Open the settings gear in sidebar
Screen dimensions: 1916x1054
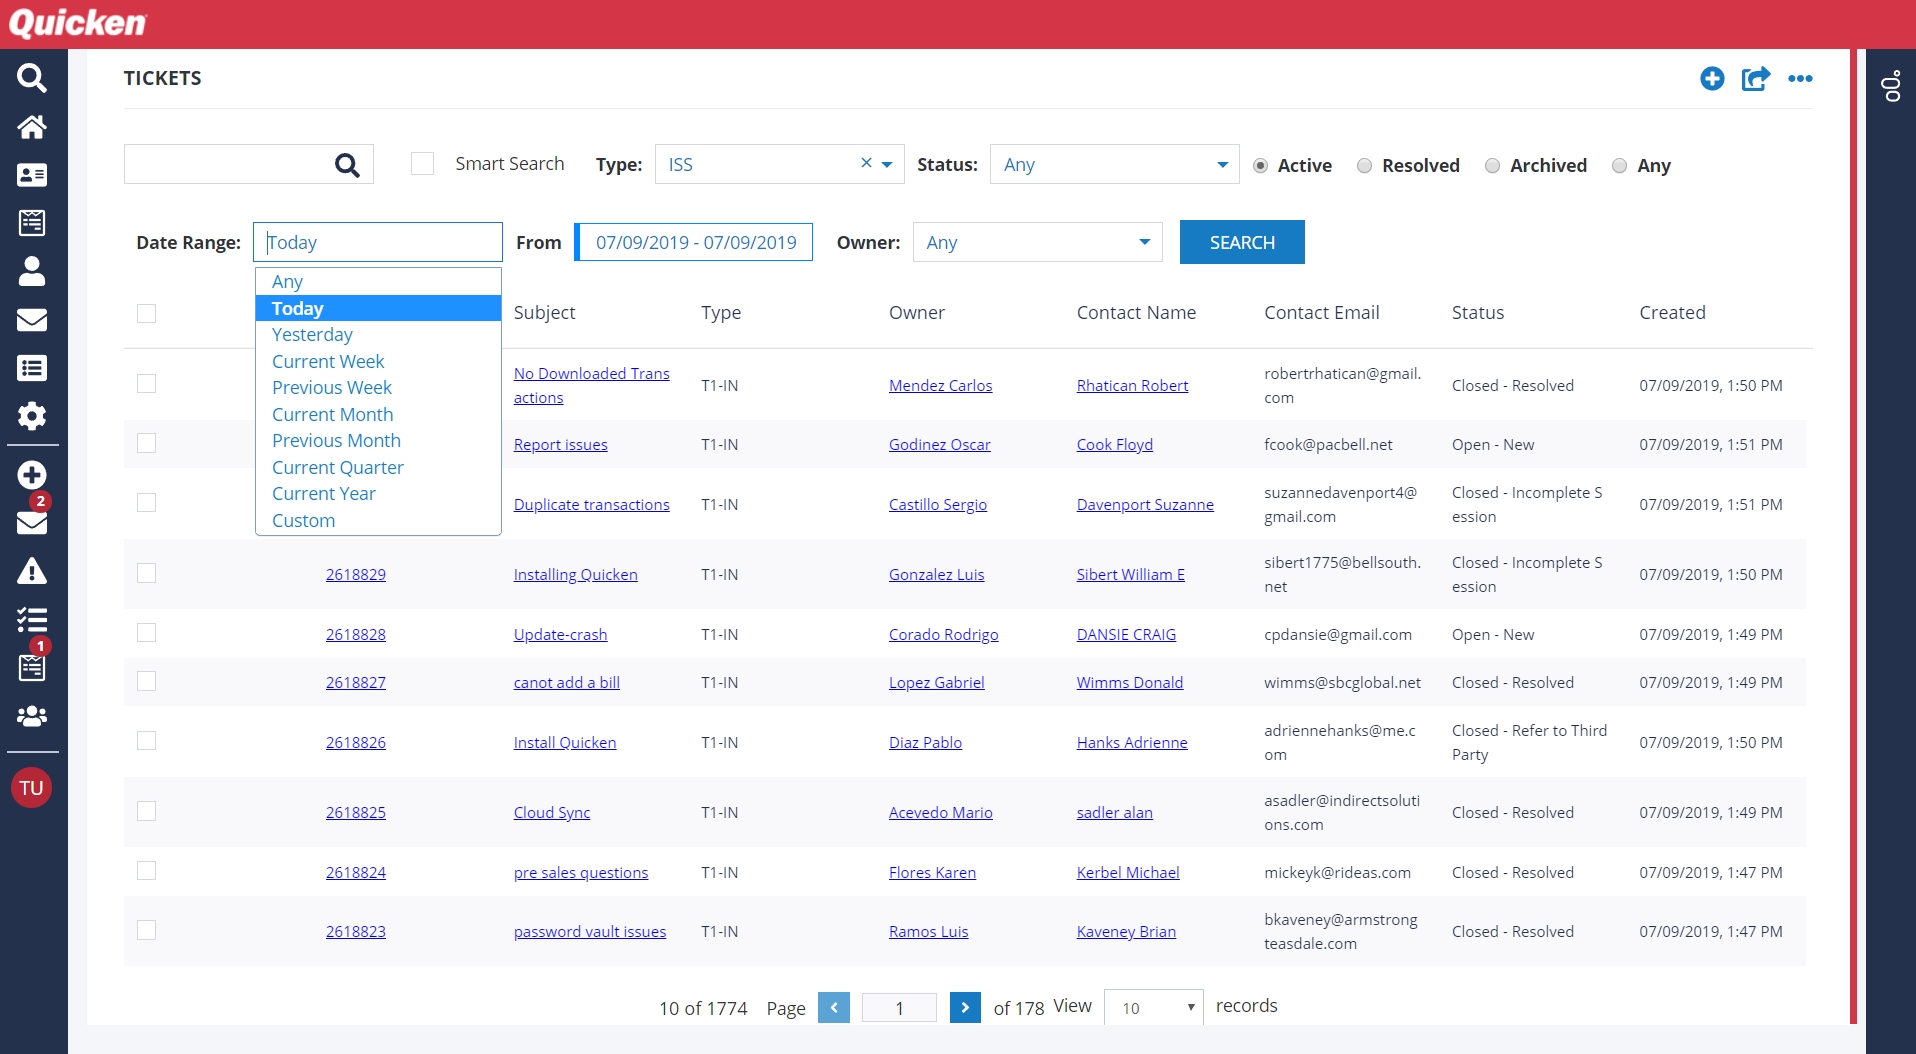pos(32,416)
